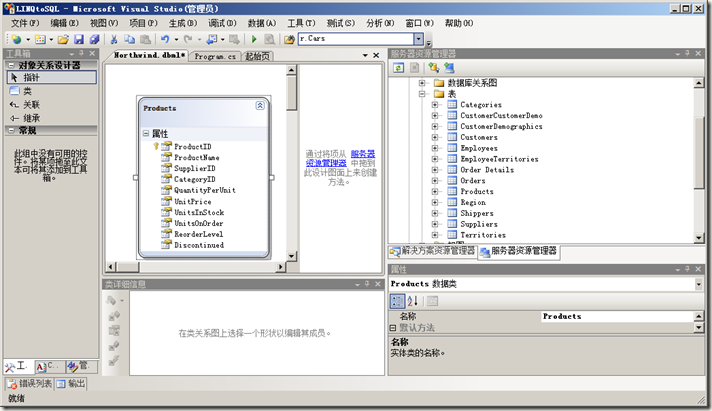Select the 类 class tool in toolbox
This screenshot has width=712, height=411.
click(52, 91)
